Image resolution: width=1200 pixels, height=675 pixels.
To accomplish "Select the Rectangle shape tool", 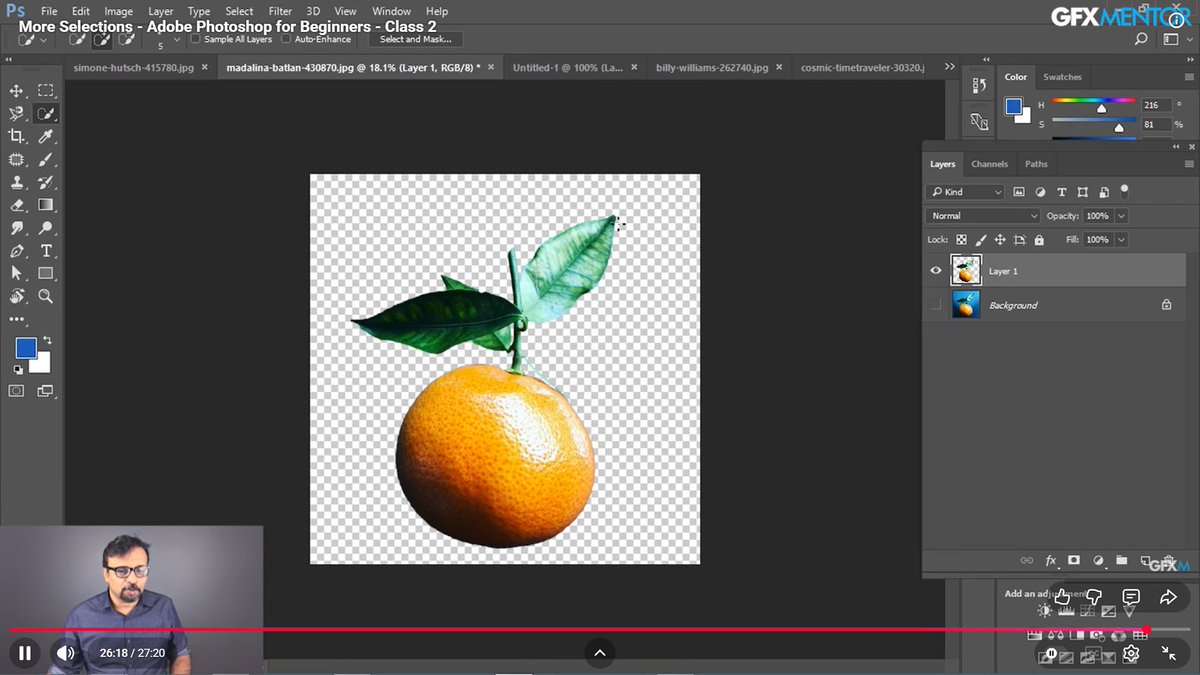I will pos(46,273).
